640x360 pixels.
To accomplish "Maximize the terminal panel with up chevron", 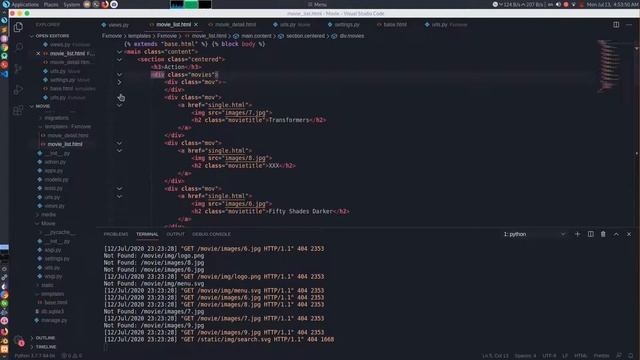I will click(616, 234).
